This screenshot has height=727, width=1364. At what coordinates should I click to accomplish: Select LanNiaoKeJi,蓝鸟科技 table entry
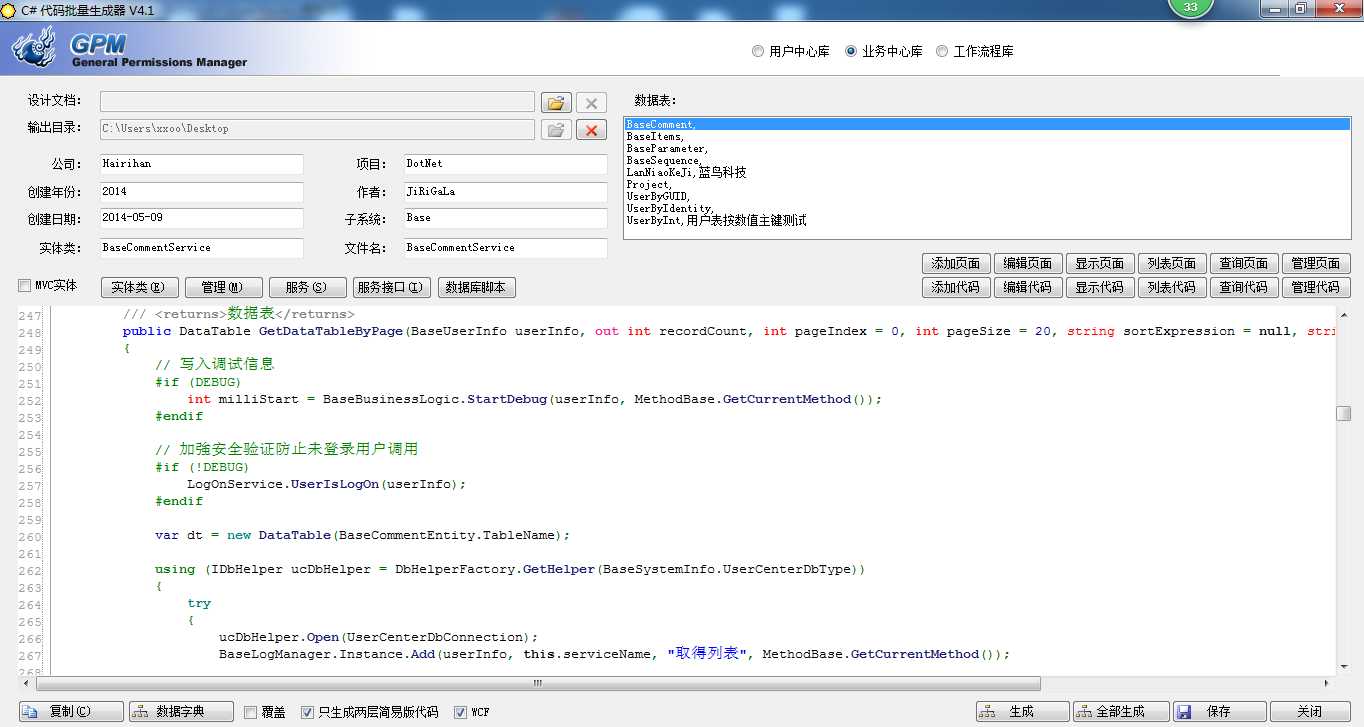(x=987, y=173)
